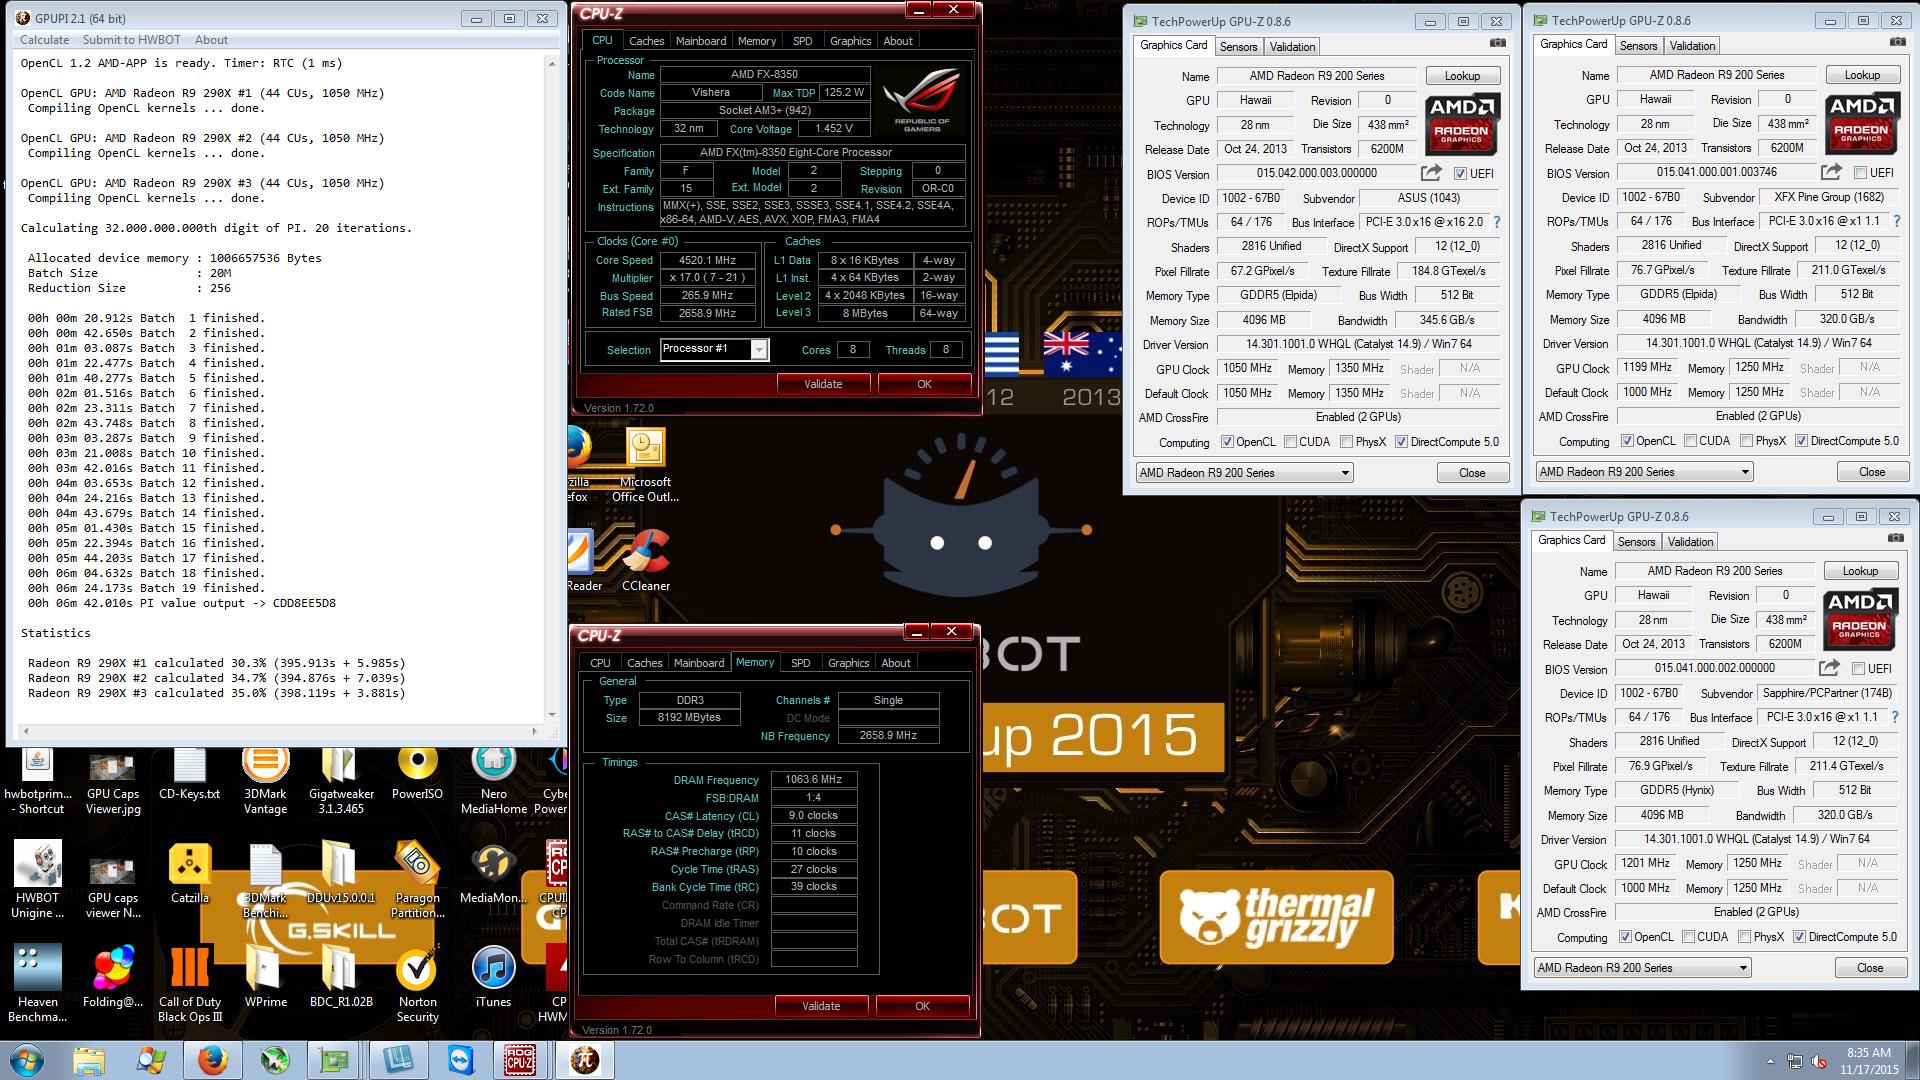Screen dimensions: 1920x1080
Task: Open Windows Explorer from the taskbar
Action: point(89,1060)
